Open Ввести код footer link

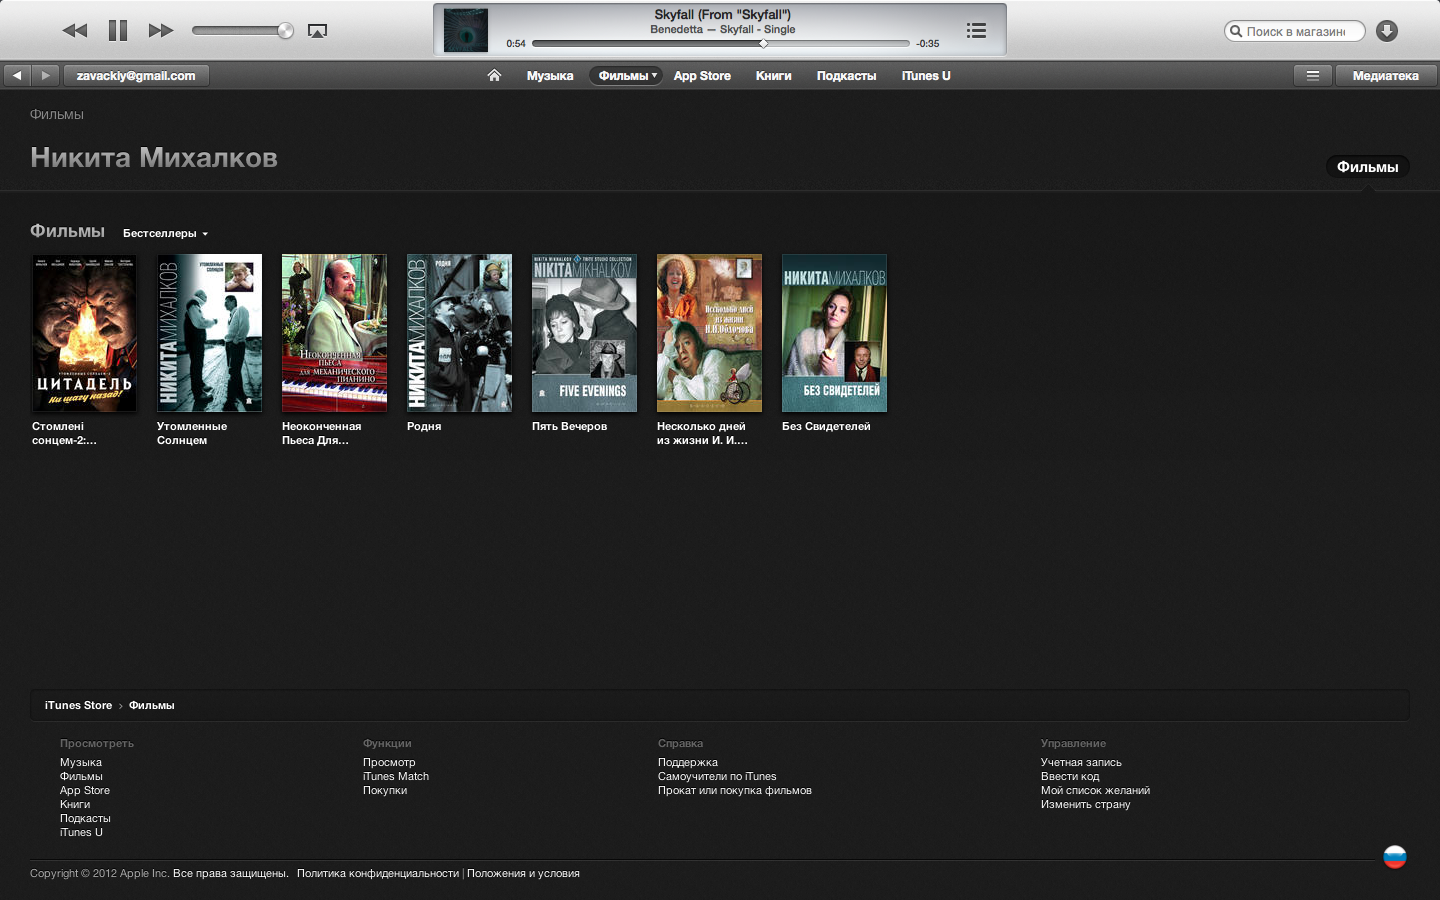point(1070,776)
